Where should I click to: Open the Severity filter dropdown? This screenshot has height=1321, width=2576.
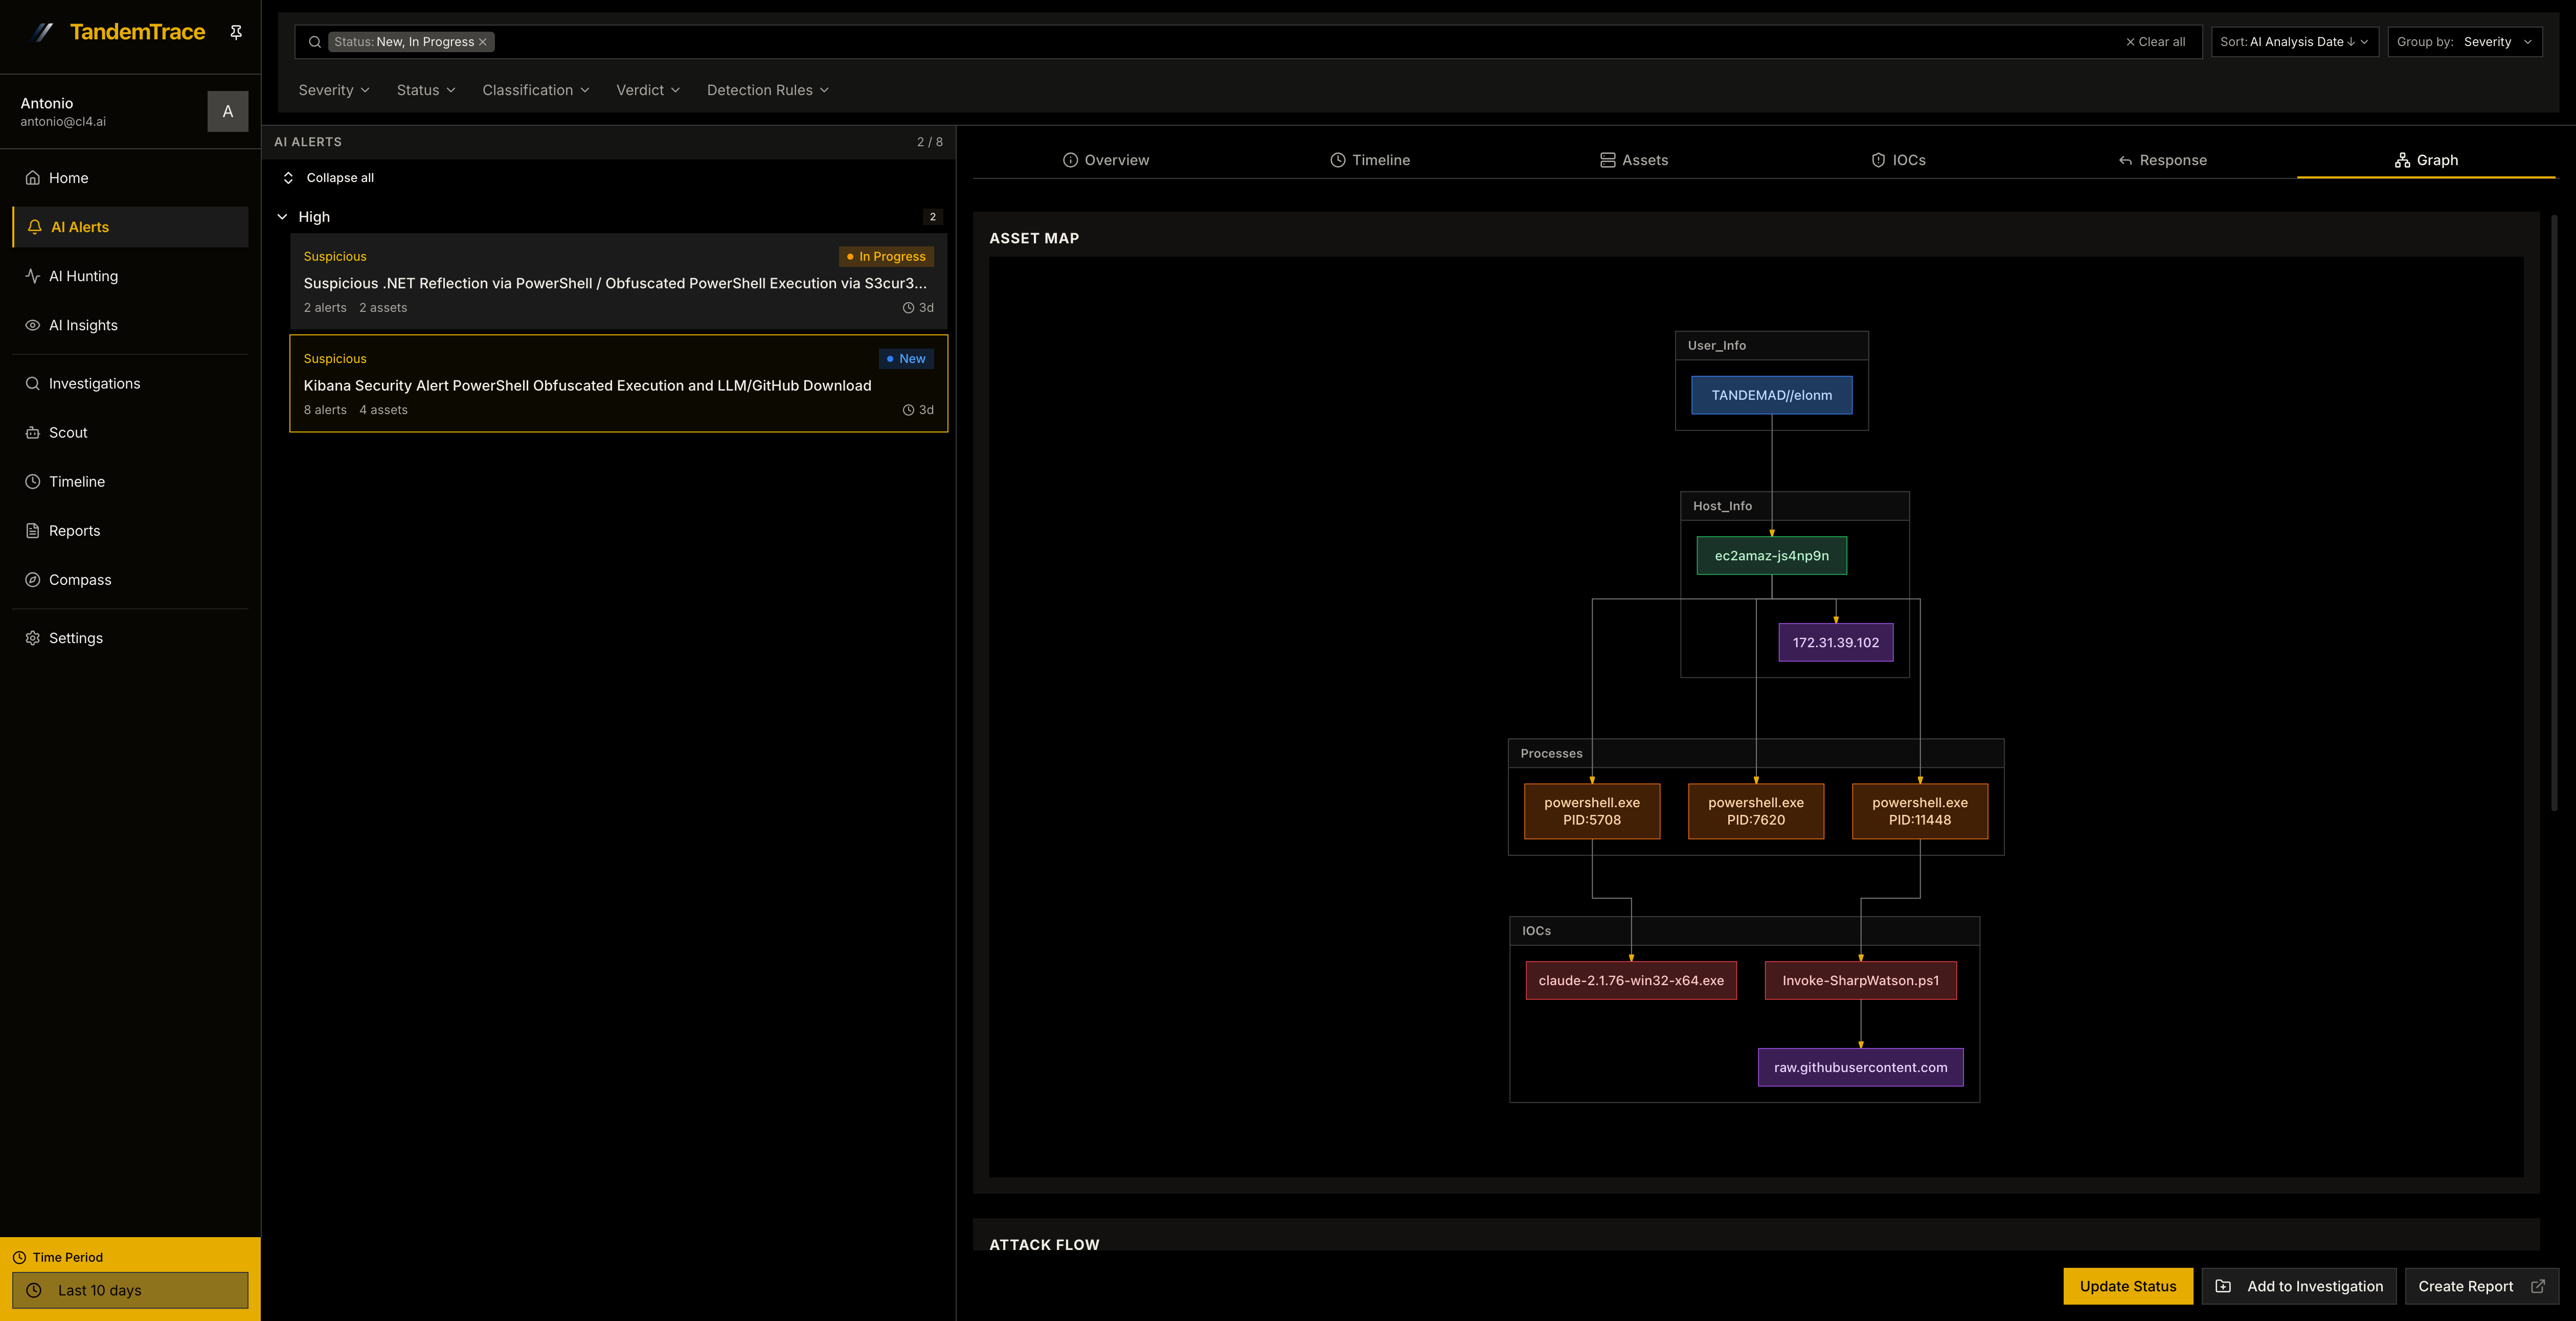(333, 90)
